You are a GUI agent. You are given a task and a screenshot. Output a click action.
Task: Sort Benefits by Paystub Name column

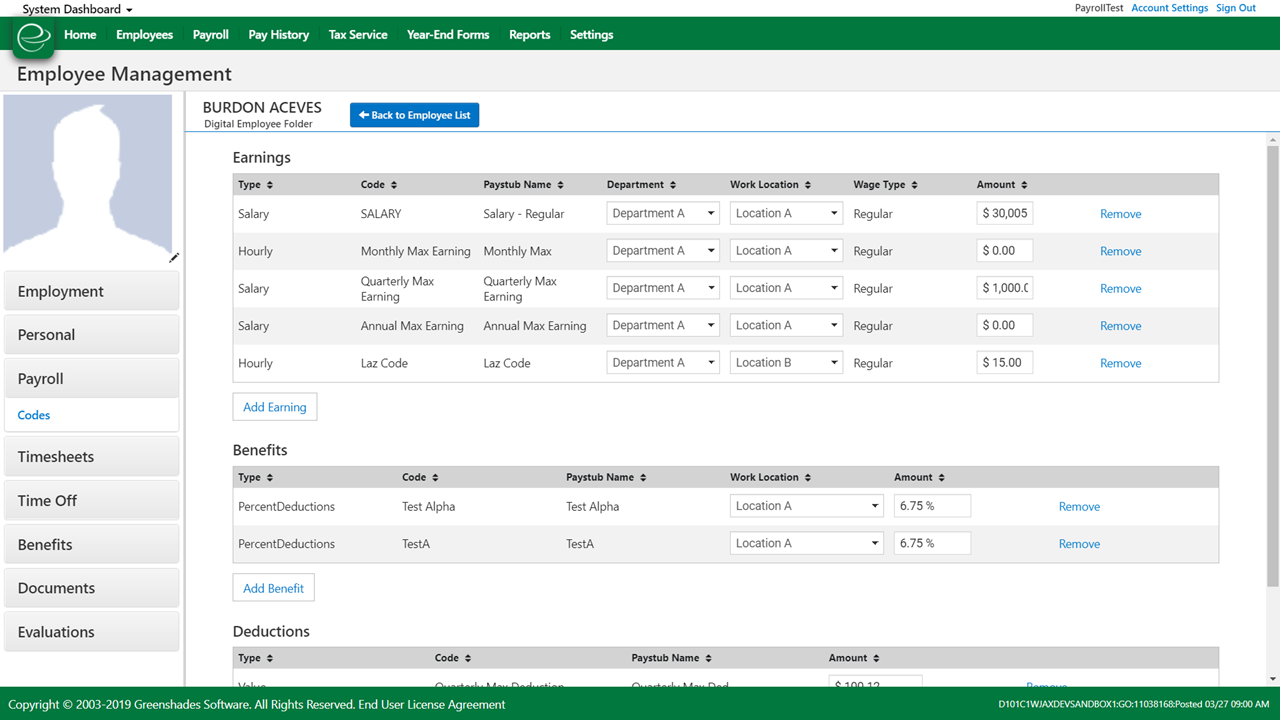(x=643, y=478)
